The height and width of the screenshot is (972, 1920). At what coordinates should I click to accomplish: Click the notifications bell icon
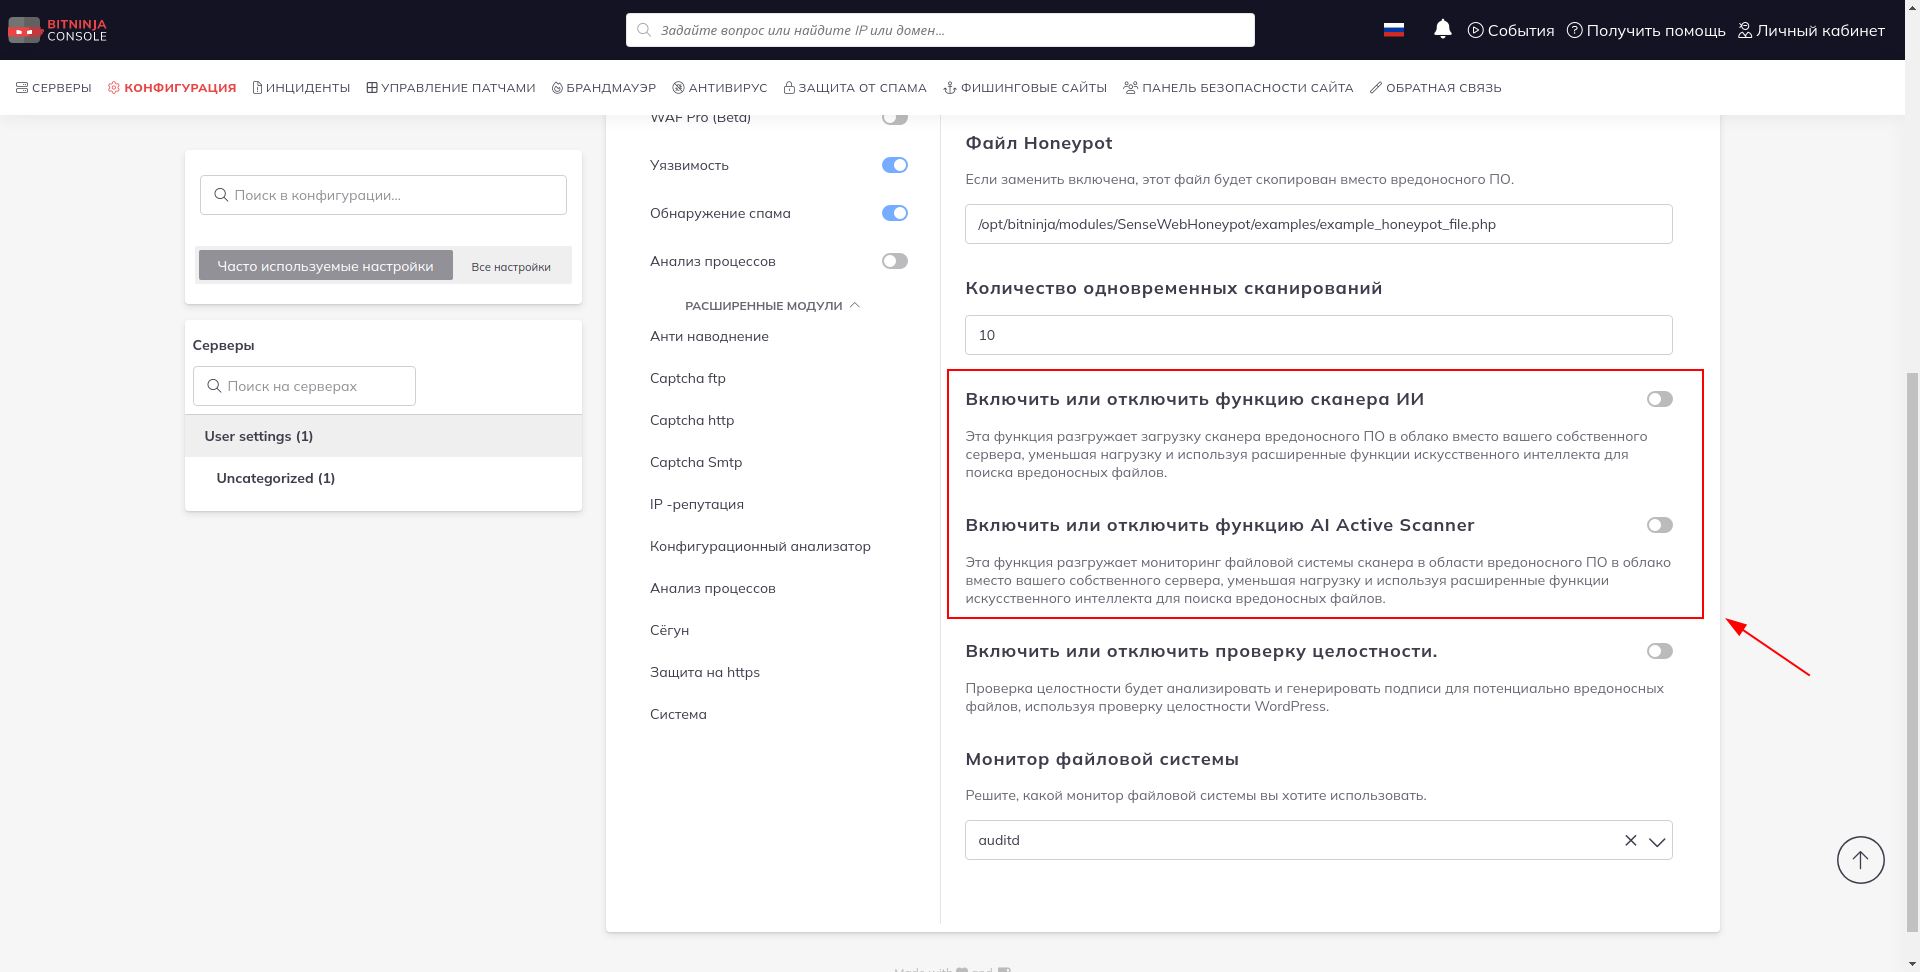coord(1442,30)
